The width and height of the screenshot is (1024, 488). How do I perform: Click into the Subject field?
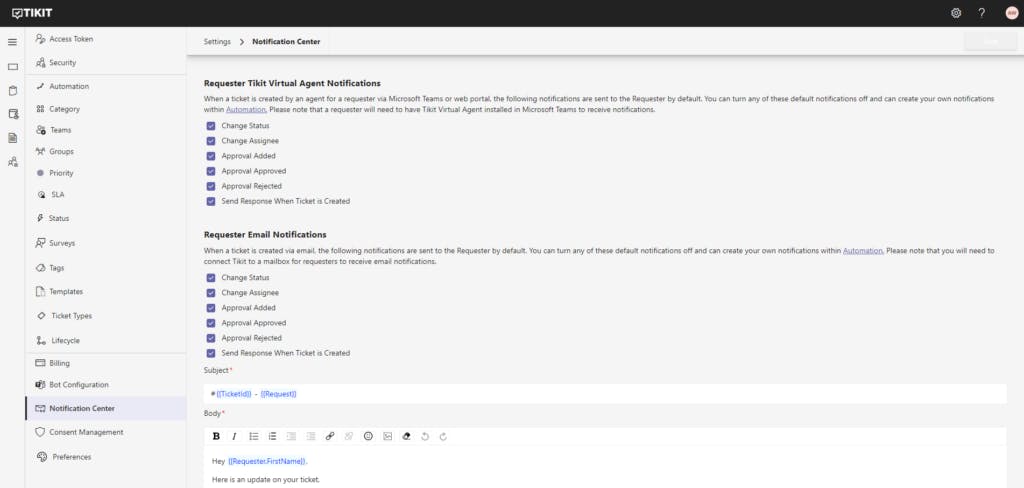[x=605, y=394]
